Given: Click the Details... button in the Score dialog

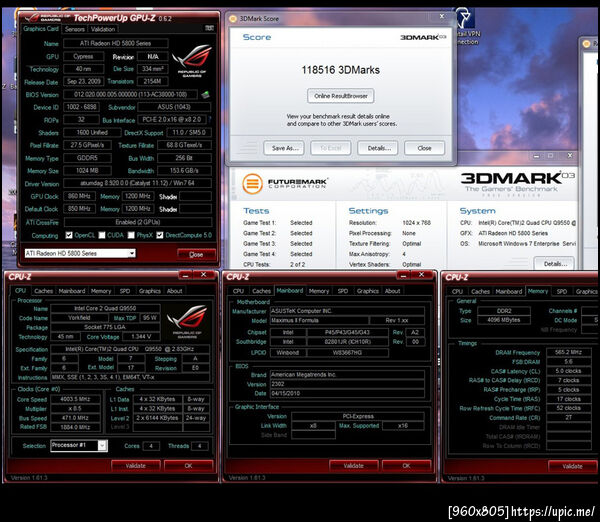Looking at the screenshot, I should [x=378, y=148].
